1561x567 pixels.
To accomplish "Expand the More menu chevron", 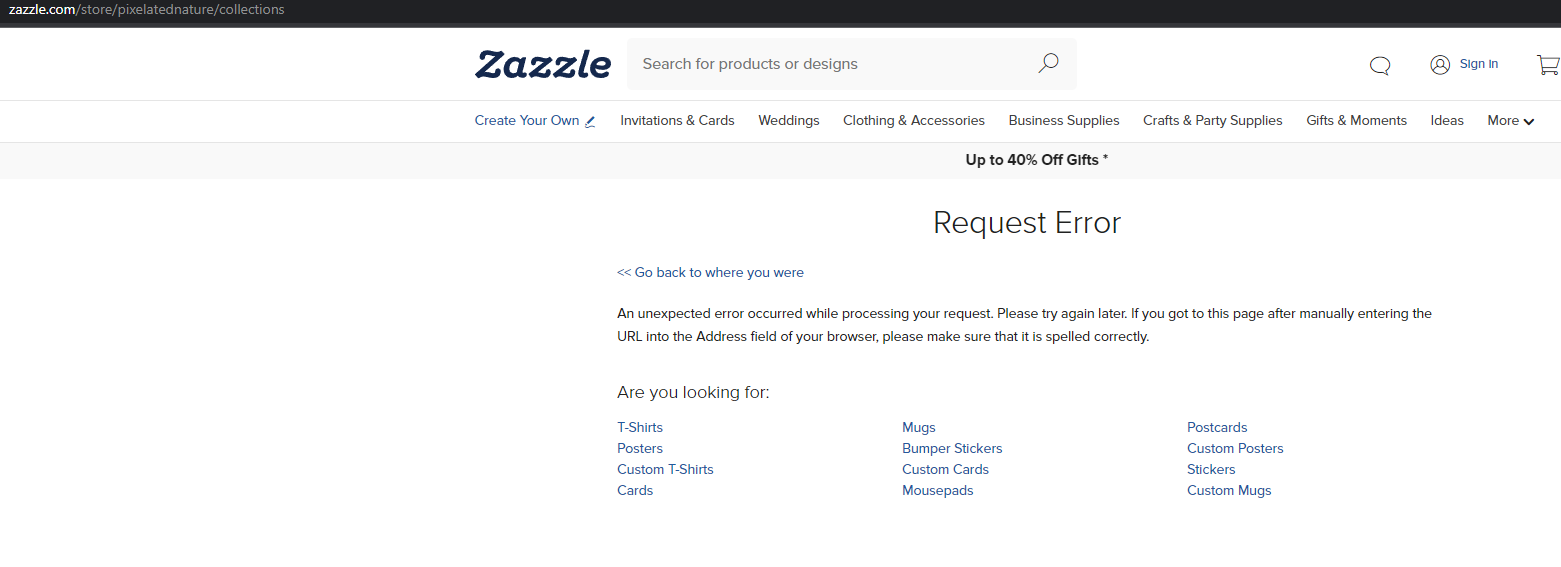I will coord(1529,122).
